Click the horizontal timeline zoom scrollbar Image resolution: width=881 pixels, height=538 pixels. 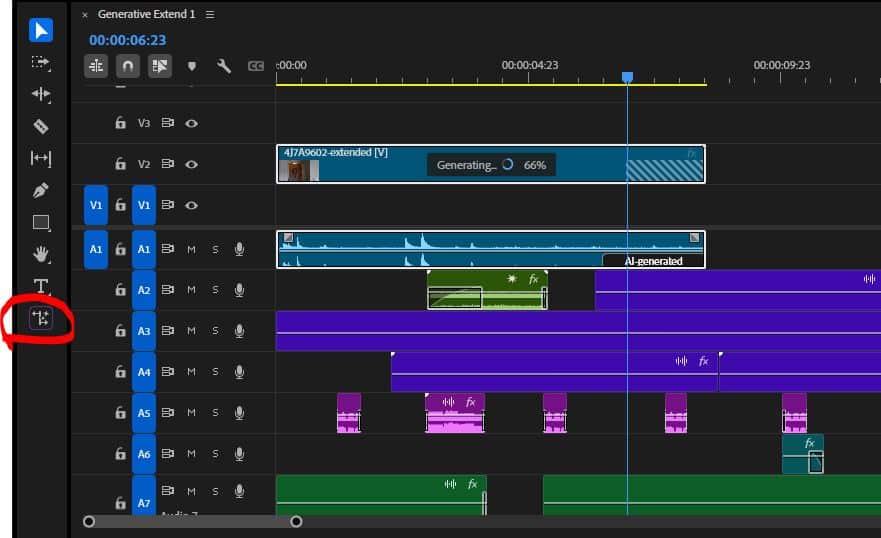coord(193,522)
